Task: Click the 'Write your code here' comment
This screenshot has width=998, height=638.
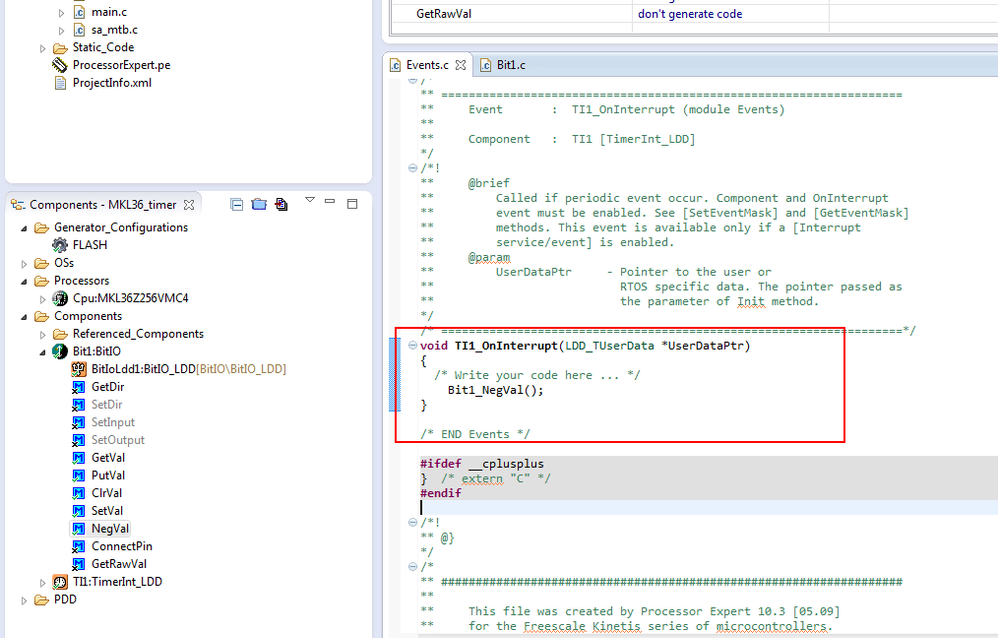Action: [537, 376]
